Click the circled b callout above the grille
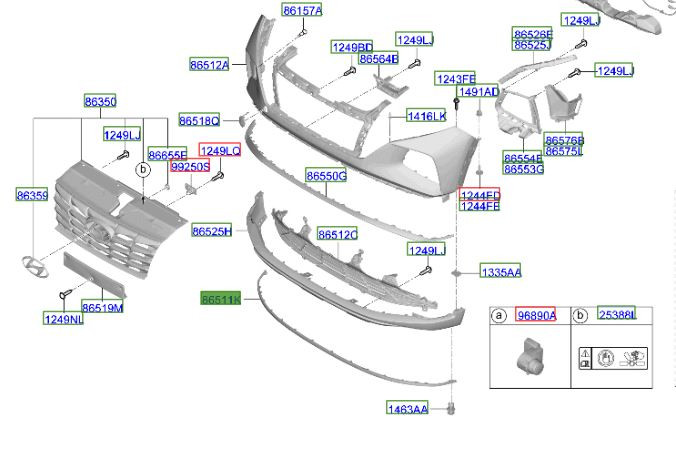The width and height of the screenshot is (676, 451). click(144, 170)
